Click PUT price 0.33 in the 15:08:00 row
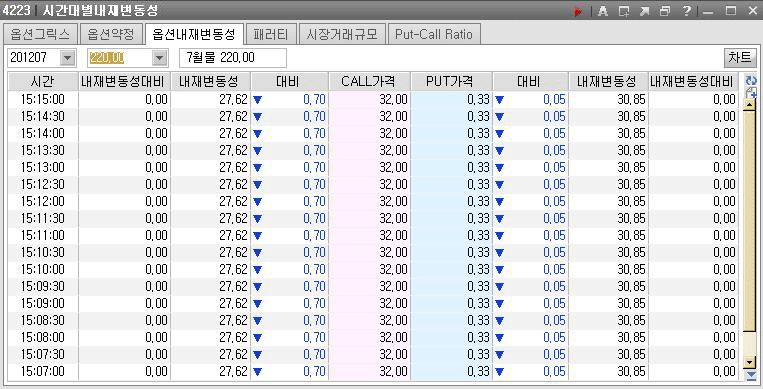Image resolution: width=763 pixels, height=389 pixels. (x=451, y=338)
